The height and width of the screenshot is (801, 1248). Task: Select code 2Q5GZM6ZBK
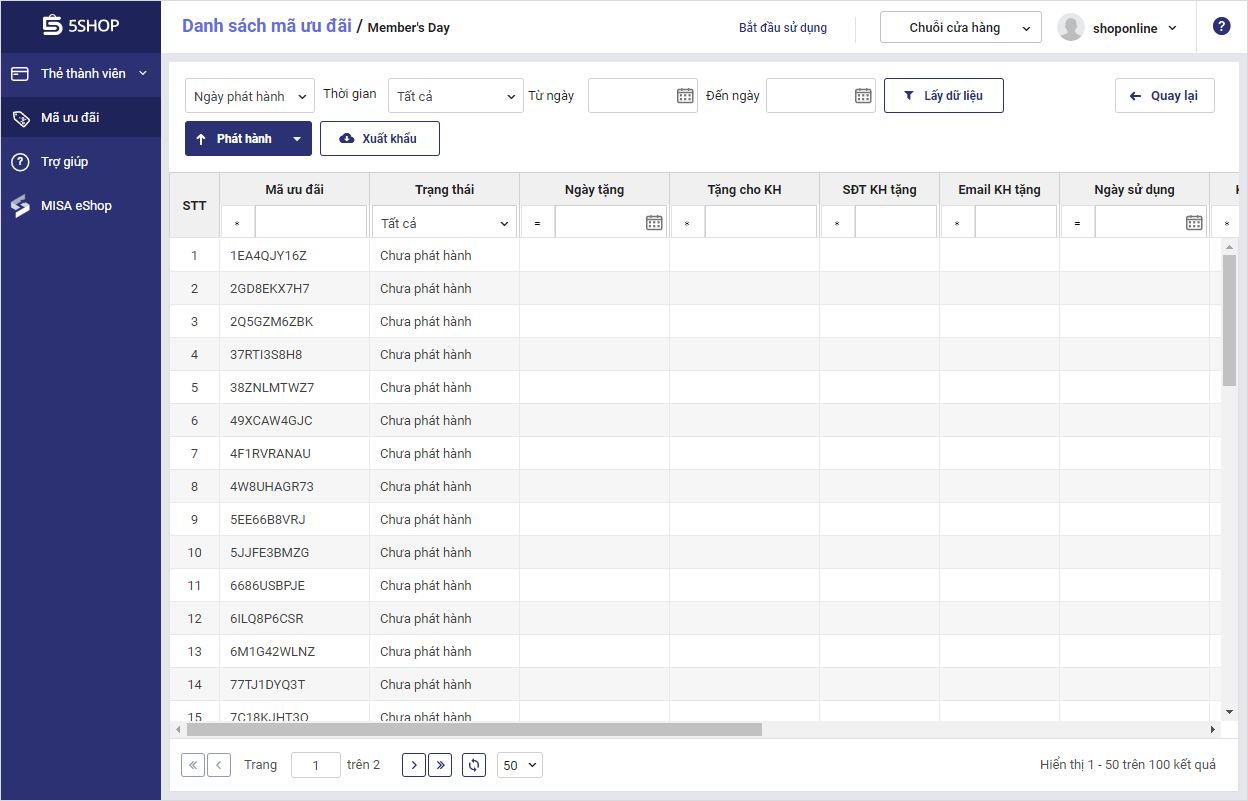click(271, 322)
